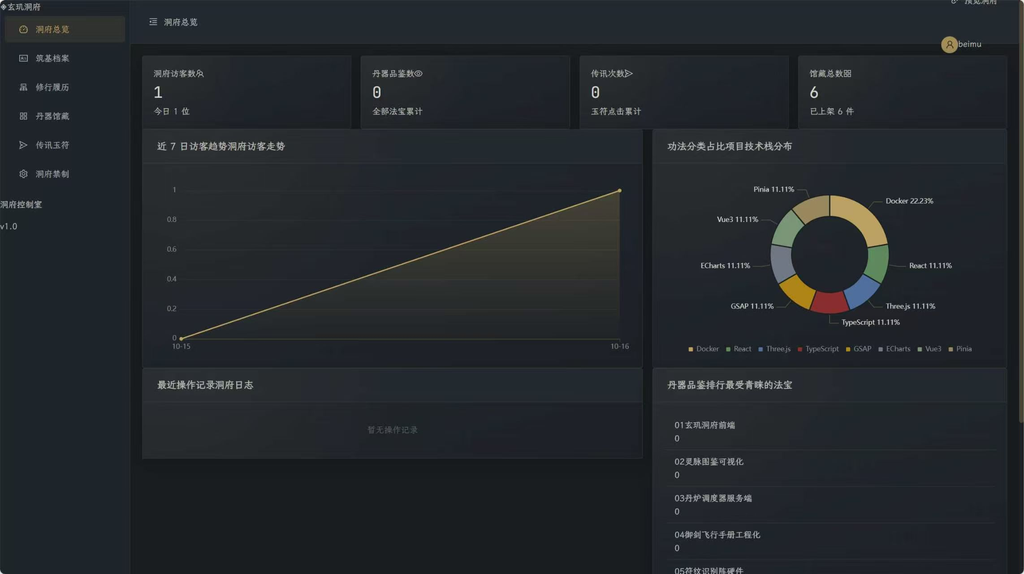Click the 馆藏总数 statistics card

coord(902,92)
